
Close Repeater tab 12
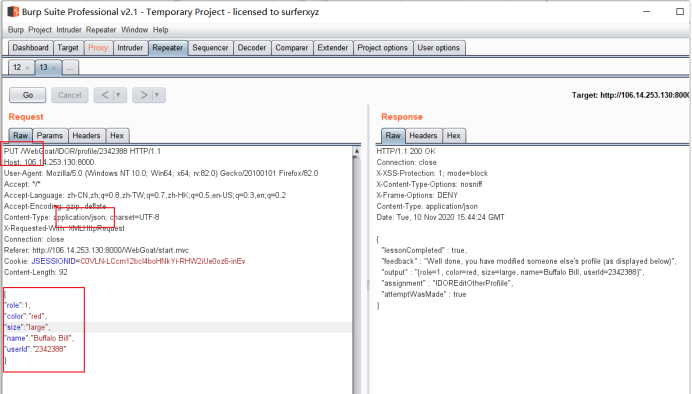point(27,68)
